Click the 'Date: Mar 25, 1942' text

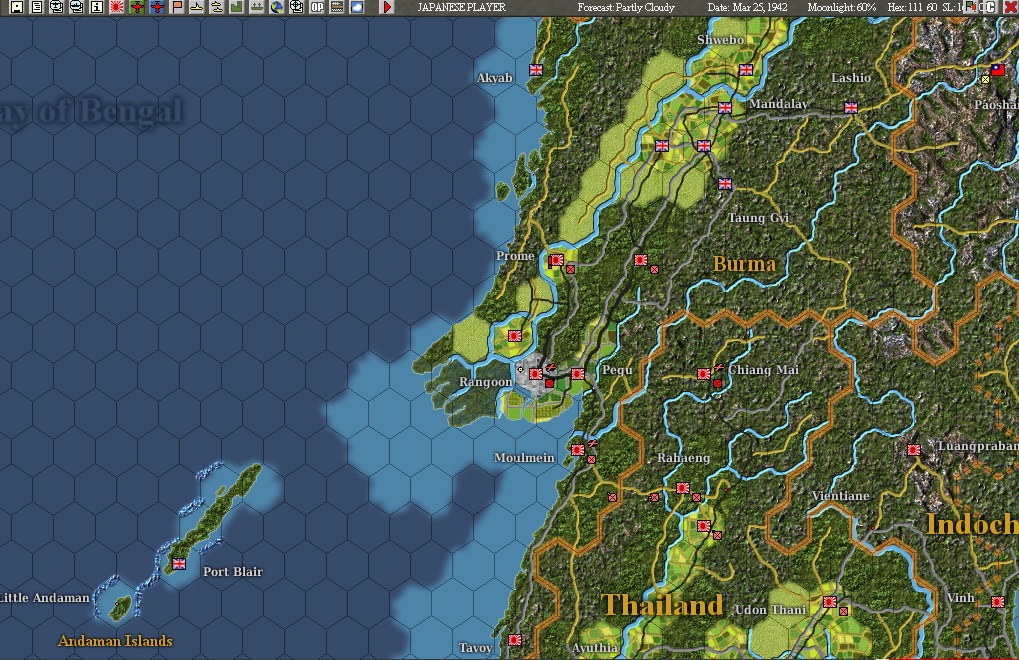(747, 7)
